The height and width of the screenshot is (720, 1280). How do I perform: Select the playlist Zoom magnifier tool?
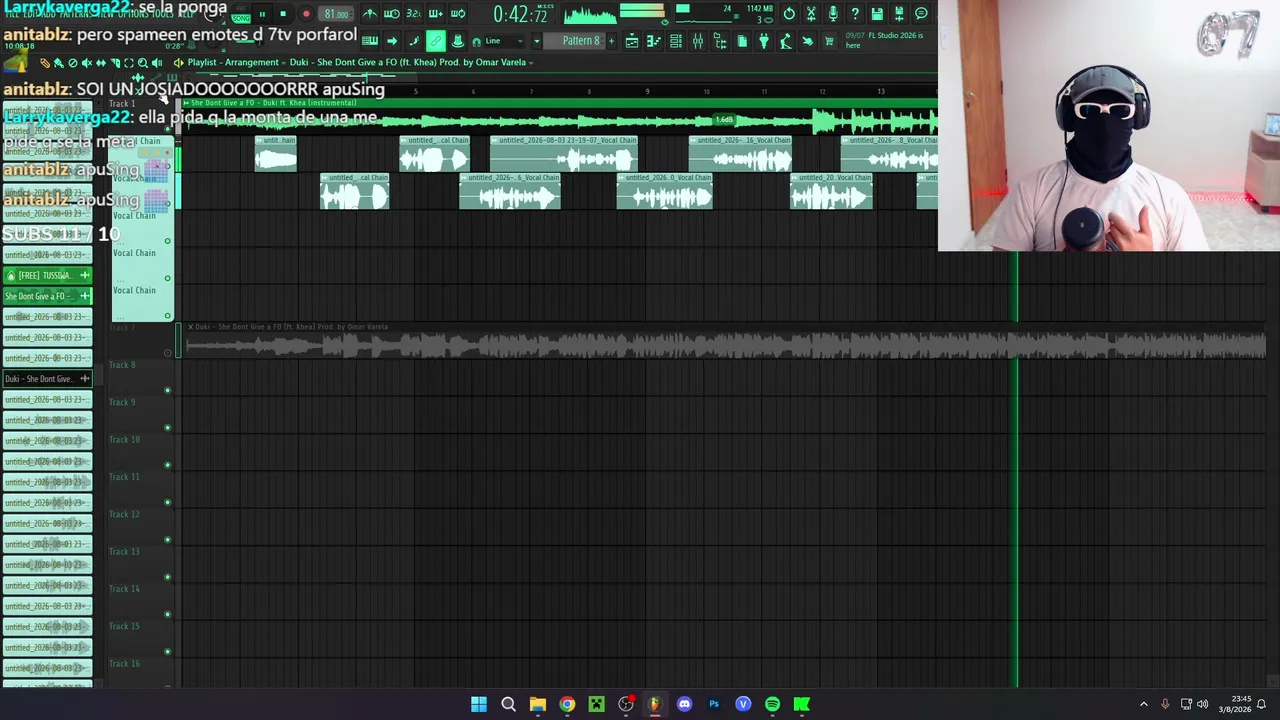142,63
